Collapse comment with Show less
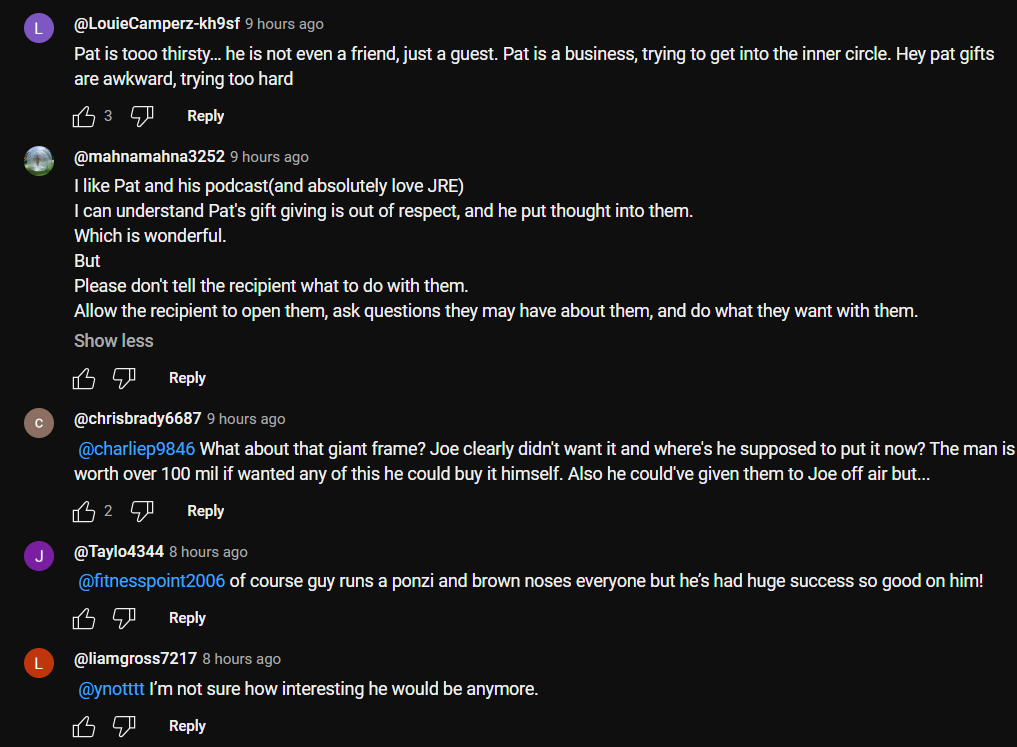1017x747 pixels. point(113,341)
